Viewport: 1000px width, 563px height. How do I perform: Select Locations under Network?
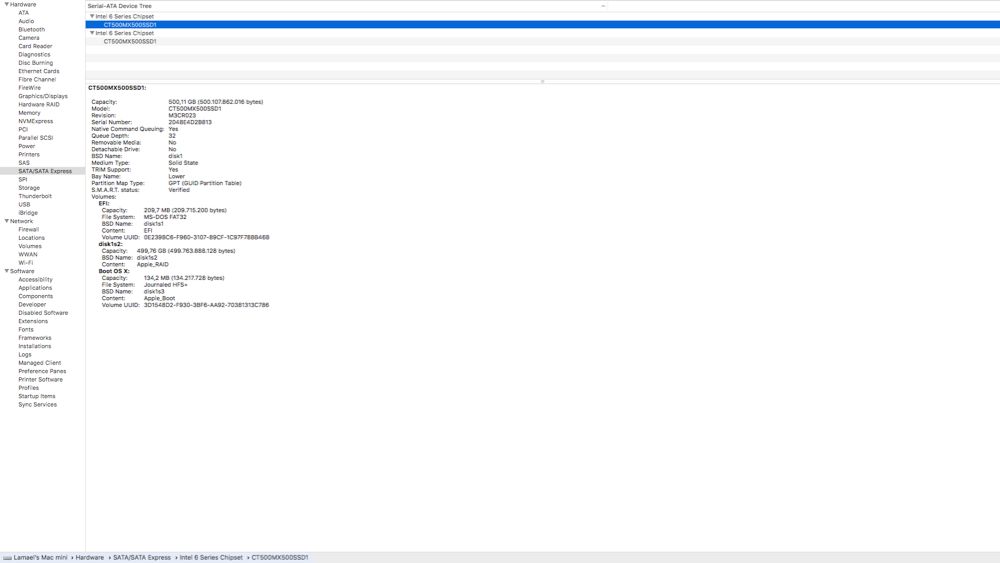(32, 237)
